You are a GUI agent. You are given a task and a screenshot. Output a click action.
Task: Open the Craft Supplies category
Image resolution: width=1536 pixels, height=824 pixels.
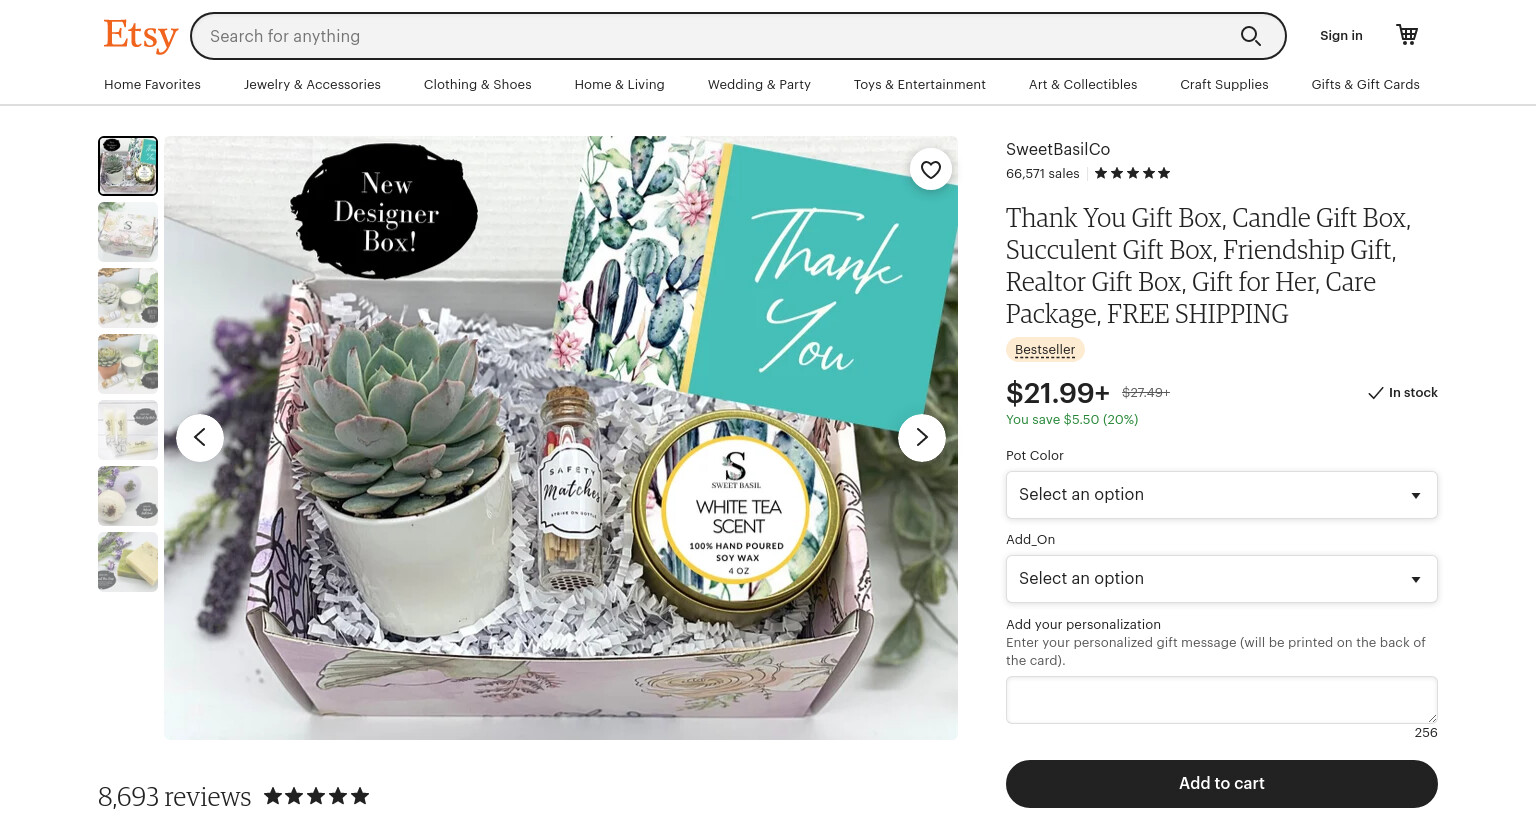click(x=1224, y=85)
